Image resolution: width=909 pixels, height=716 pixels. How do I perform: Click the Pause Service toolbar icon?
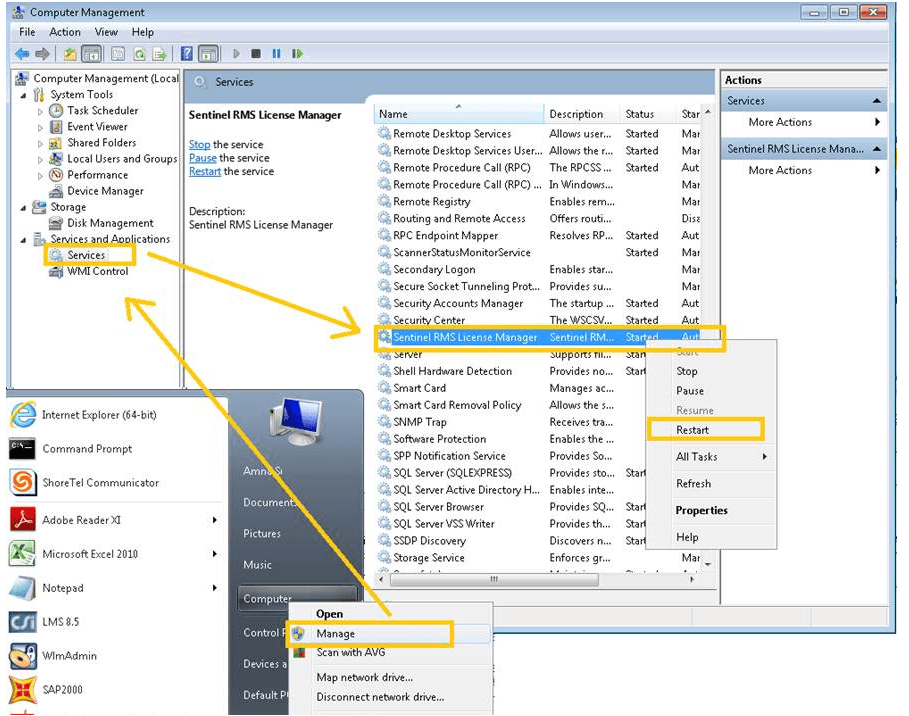click(x=276, y=54)
